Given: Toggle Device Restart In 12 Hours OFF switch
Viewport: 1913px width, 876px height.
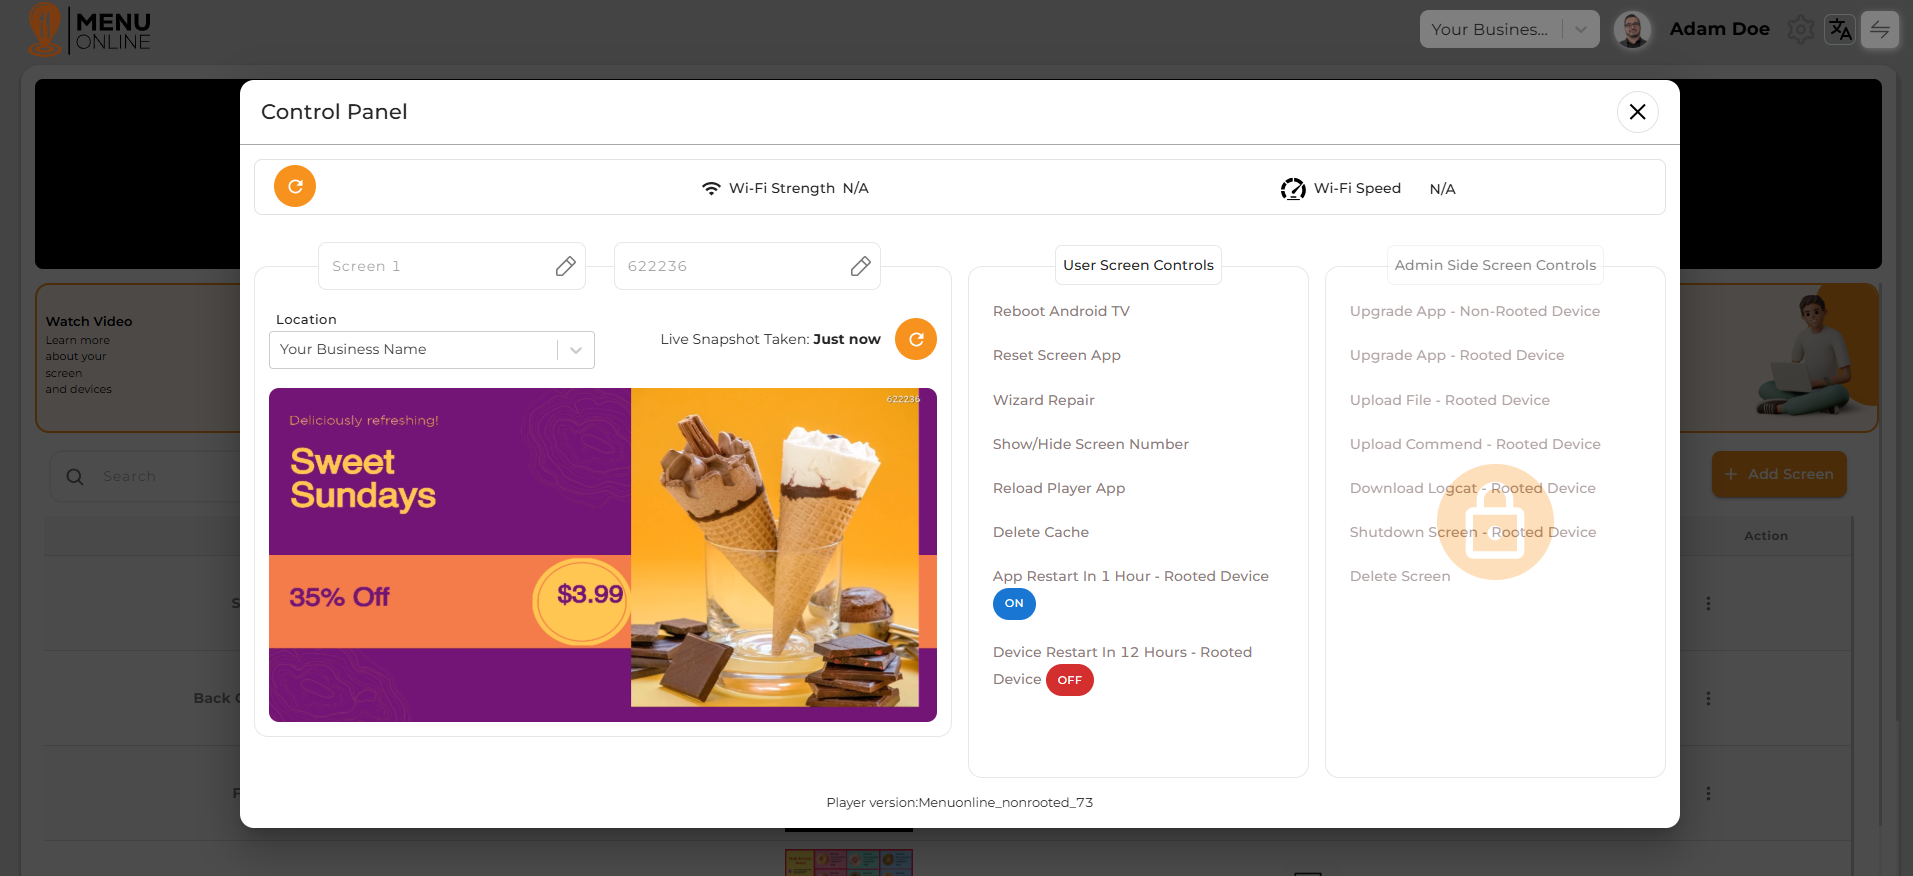Looking at the screenshot, I should 1069,680.
